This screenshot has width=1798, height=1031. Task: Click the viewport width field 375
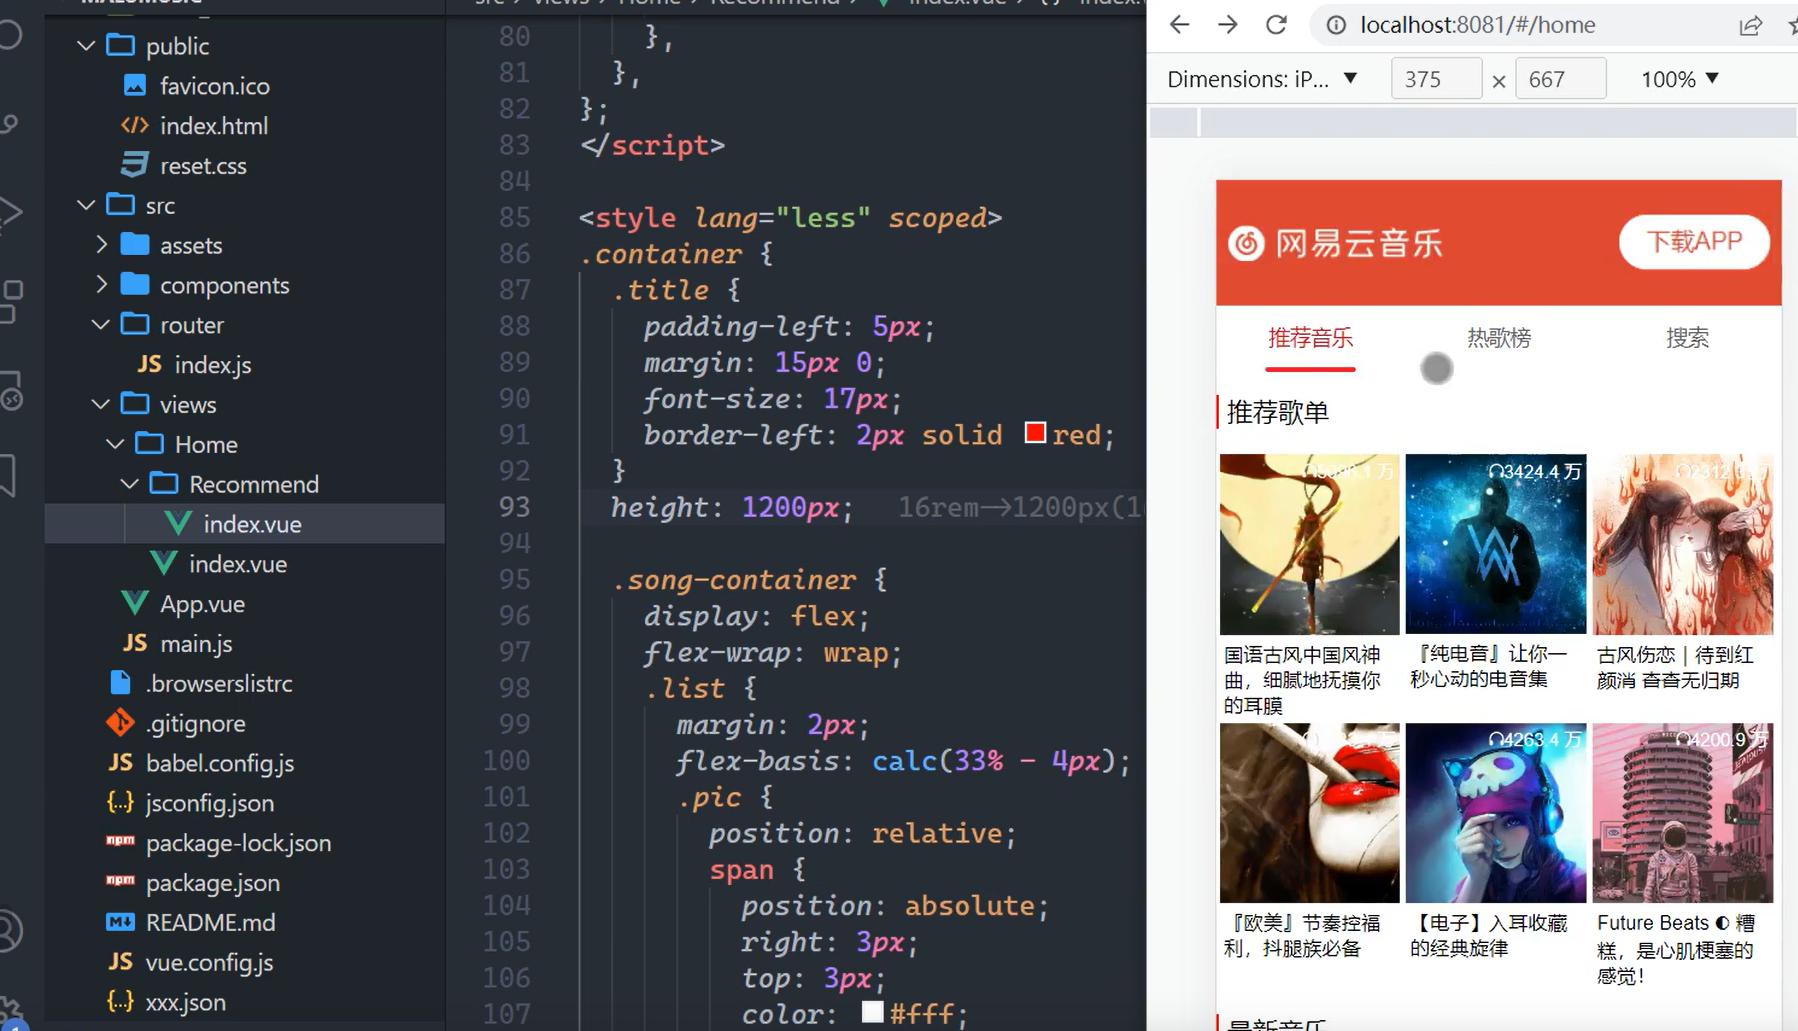pos(1436,79)
